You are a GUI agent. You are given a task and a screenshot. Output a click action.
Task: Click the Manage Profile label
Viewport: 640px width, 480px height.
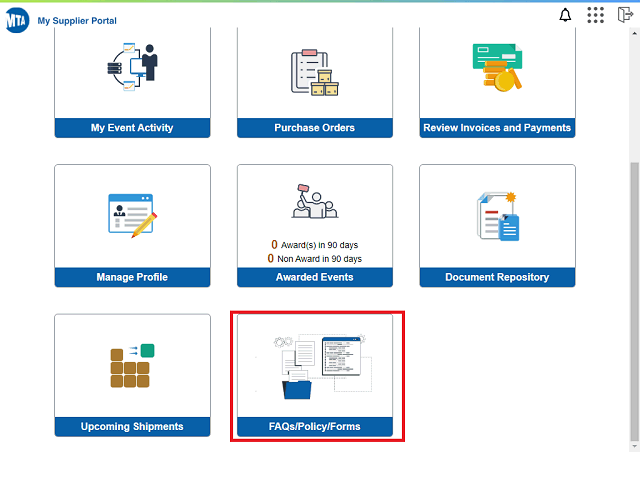click(132, 277)
